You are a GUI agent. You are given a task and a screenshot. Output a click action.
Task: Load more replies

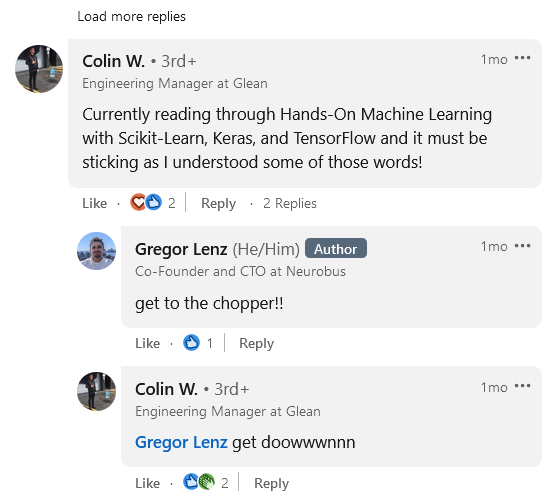pyautogui.click(x=131, y=17)
